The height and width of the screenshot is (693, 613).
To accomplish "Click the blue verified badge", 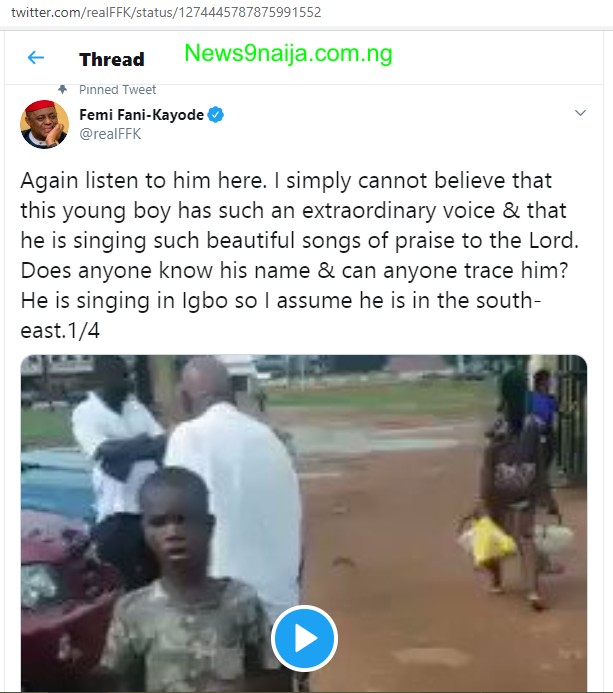I will pos(215,115).
